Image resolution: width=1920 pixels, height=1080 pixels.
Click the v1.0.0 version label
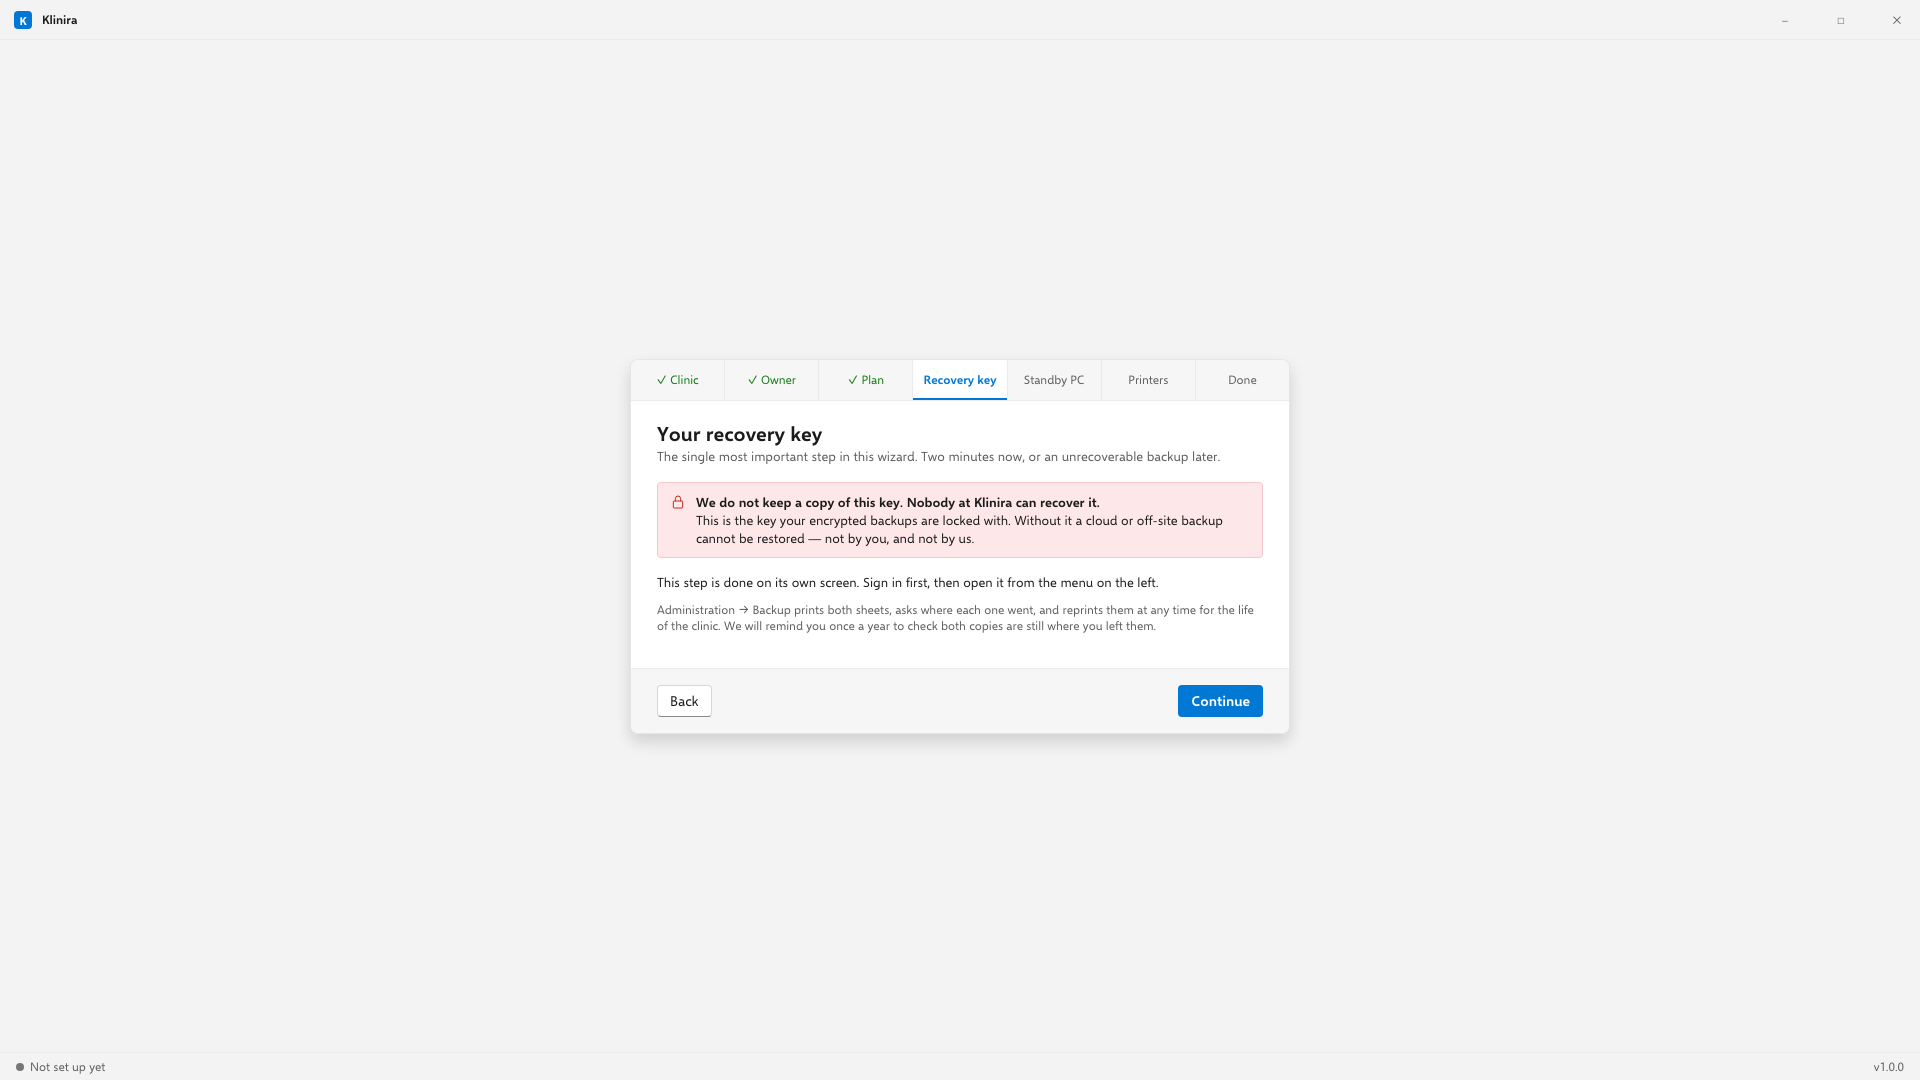pos(1888,1067)
